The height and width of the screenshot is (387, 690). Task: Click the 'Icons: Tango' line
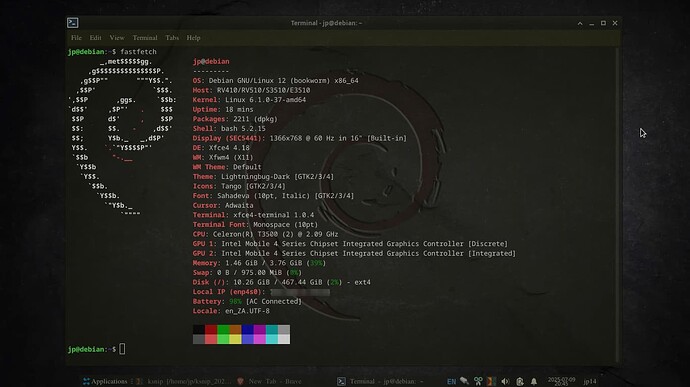[x=239, y=186]
